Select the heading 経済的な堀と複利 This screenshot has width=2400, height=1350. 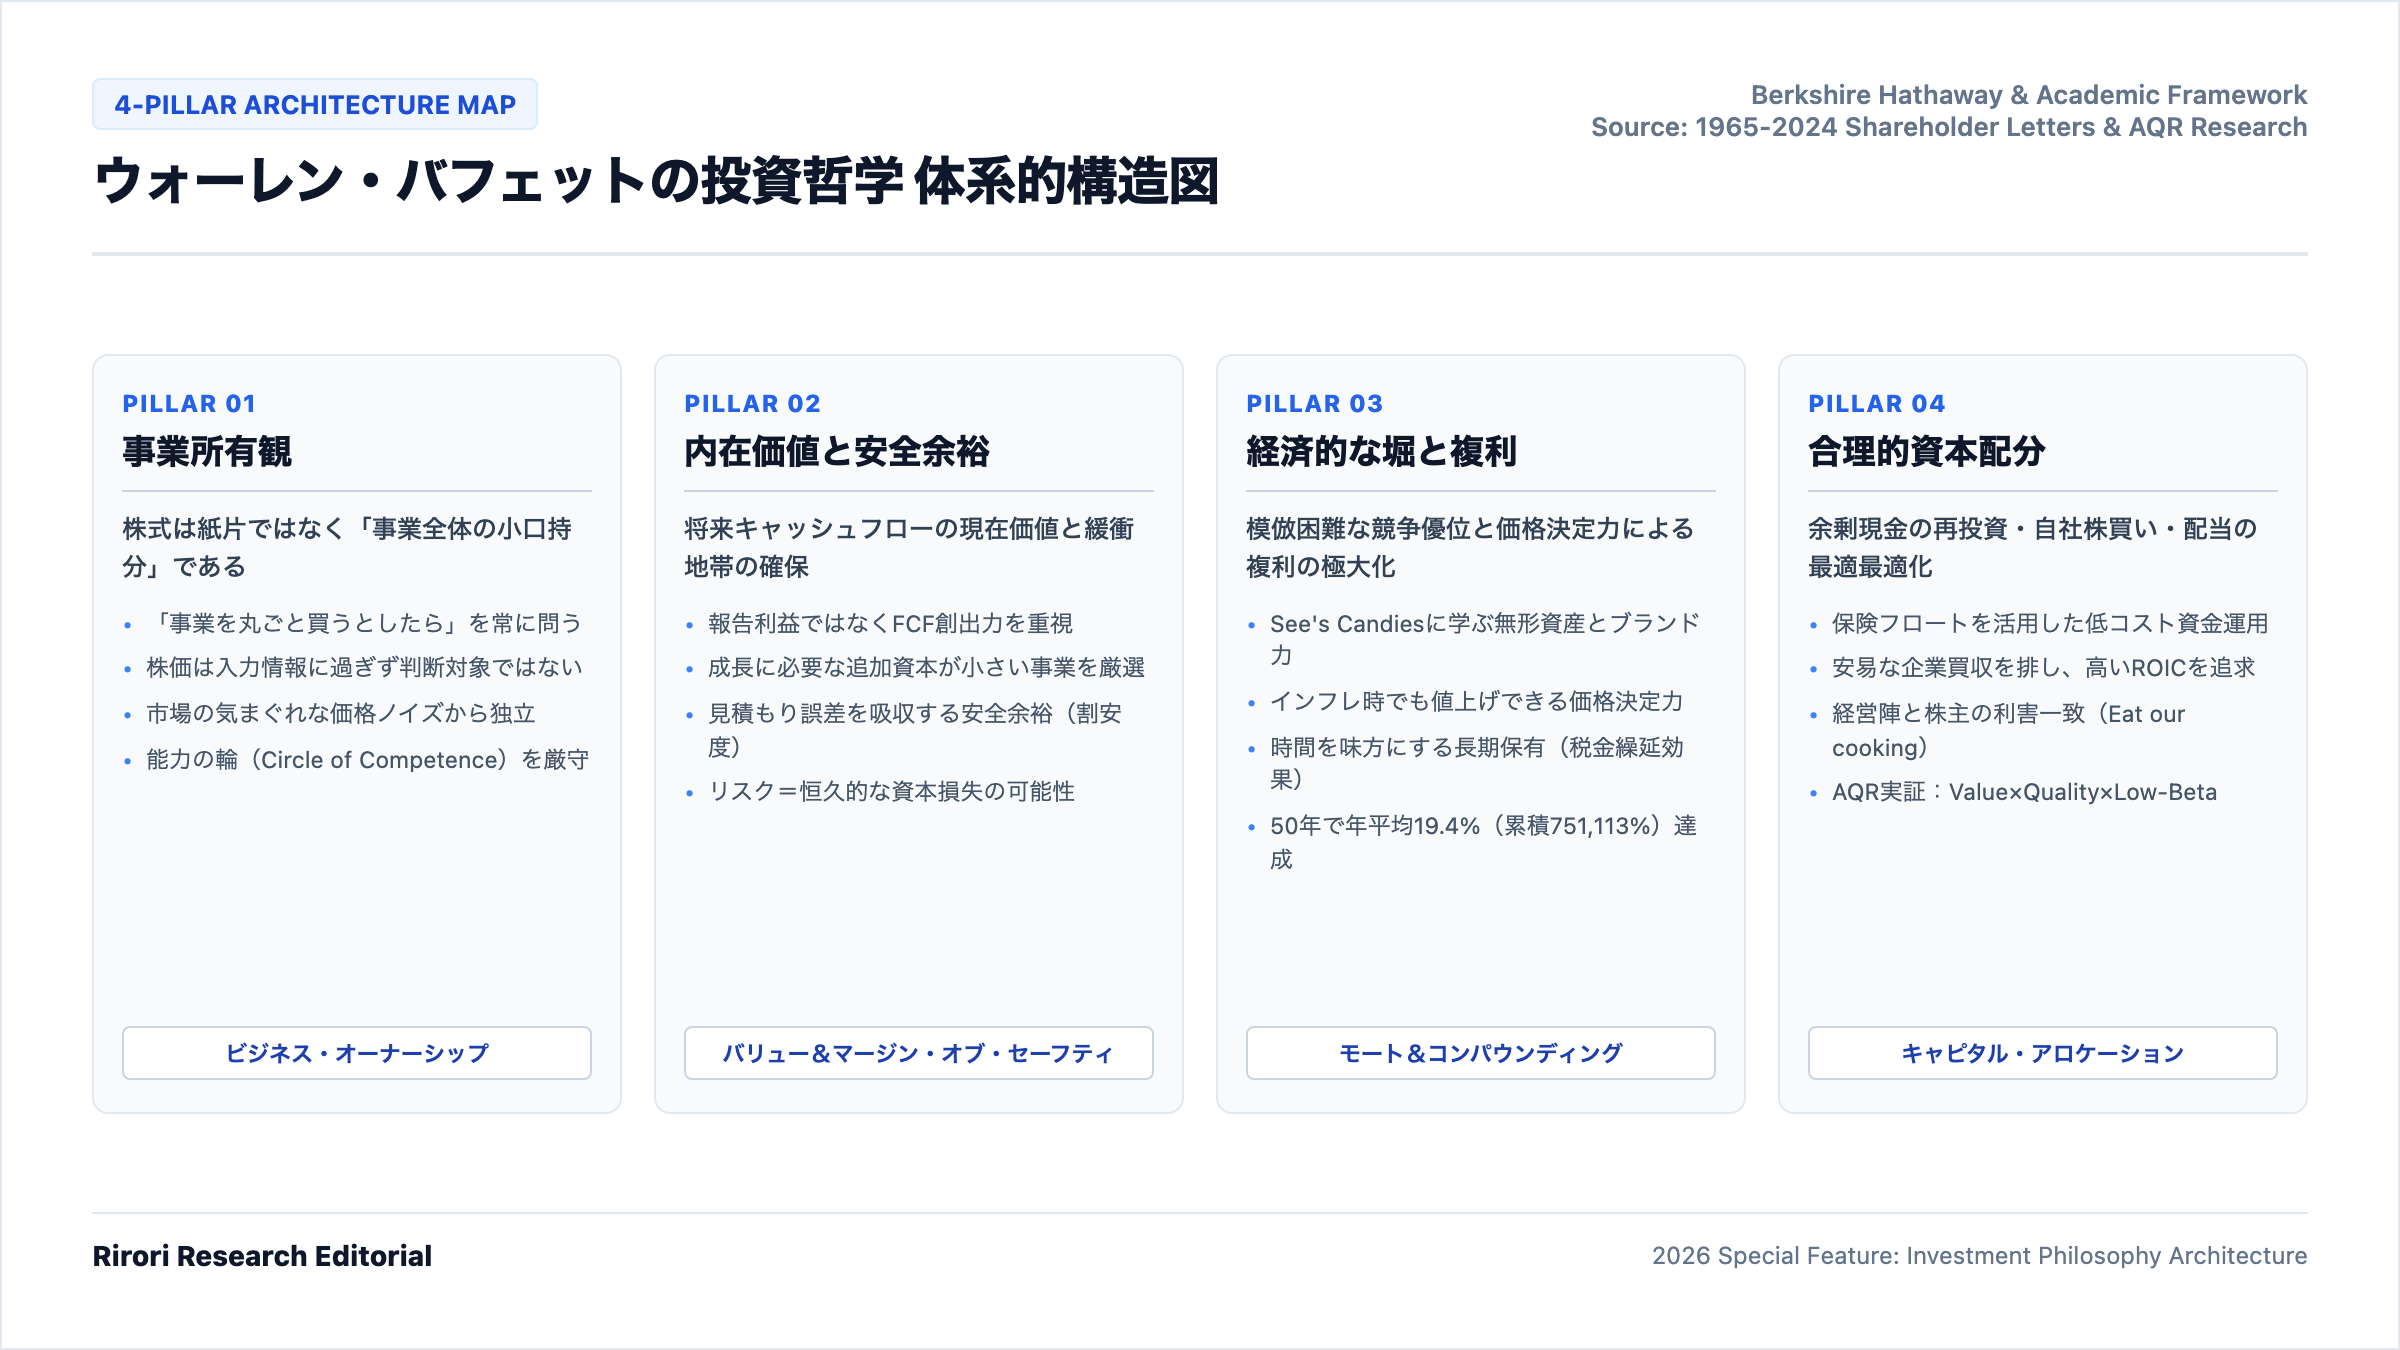(x=1382, y=452)
